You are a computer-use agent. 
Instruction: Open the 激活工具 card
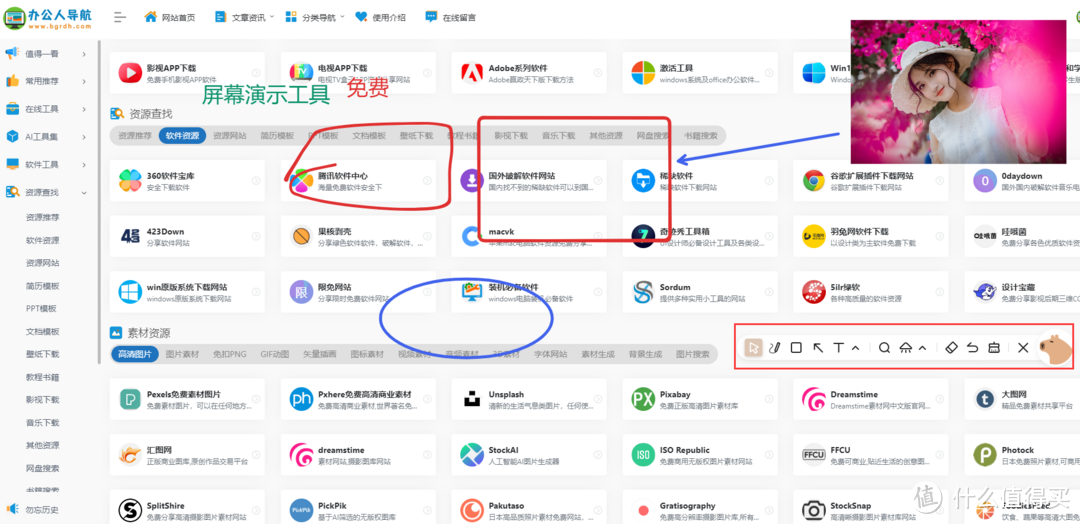click(700, 73)
